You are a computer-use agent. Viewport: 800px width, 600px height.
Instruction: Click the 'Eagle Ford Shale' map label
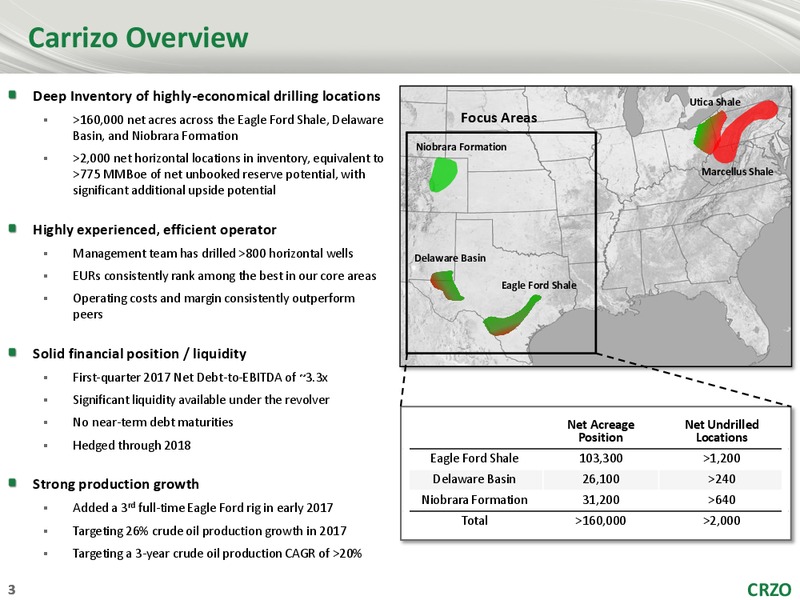click(x=539, y=285)
